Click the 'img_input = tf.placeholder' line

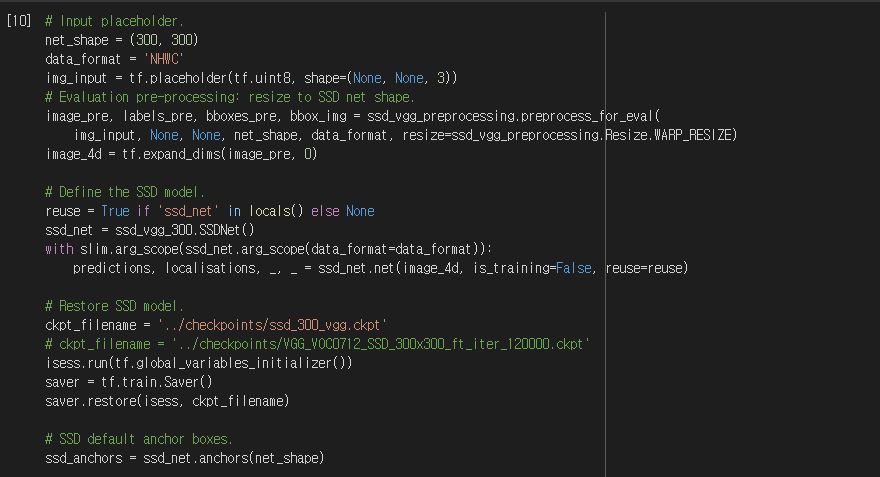click(251, 78)
